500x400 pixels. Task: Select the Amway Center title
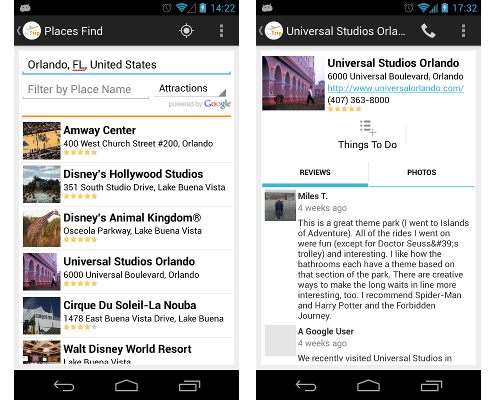pyautogui.click(x=100, y=130)
